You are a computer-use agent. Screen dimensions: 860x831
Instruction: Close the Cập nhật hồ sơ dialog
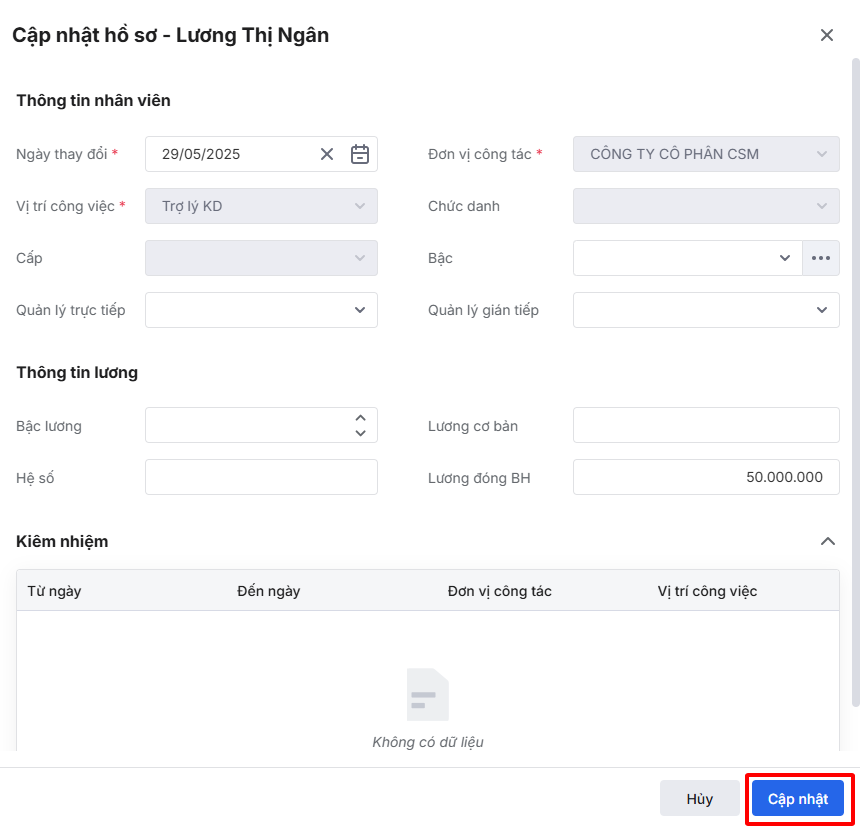pyautogui.click(x=827, y=35)
